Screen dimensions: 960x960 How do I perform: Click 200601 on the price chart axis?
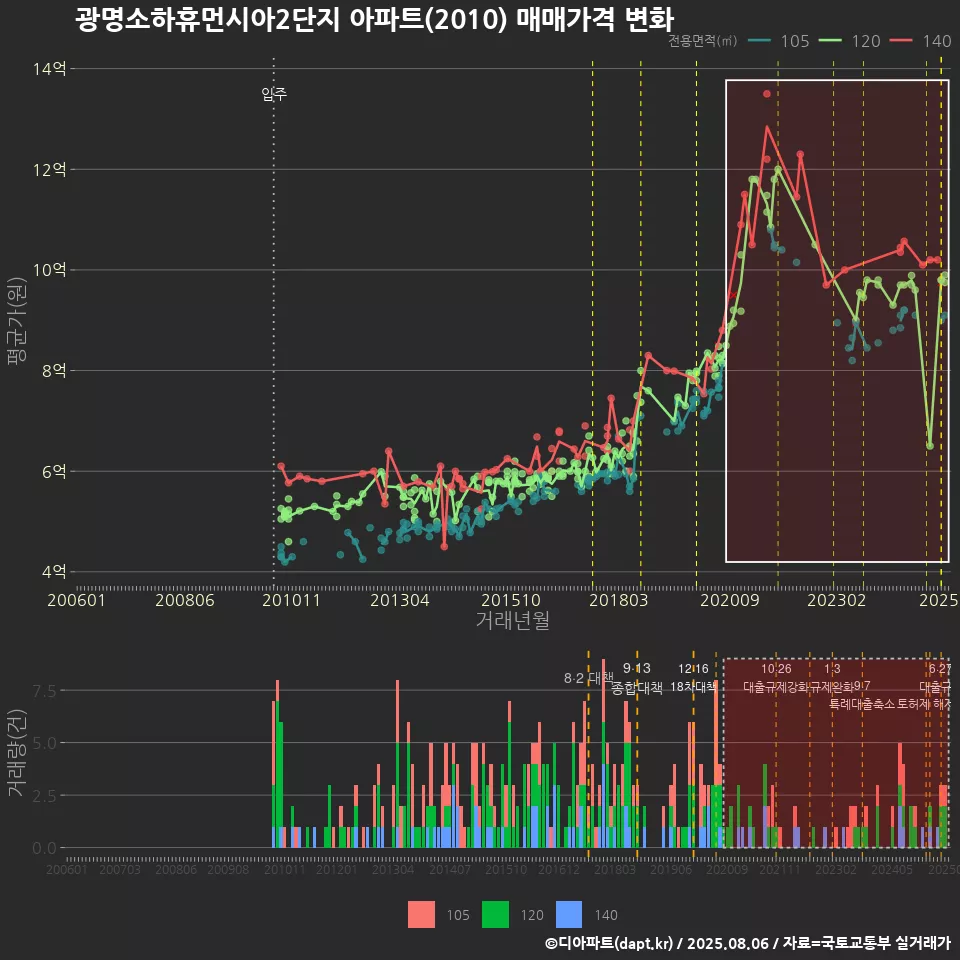coord(77,600)
